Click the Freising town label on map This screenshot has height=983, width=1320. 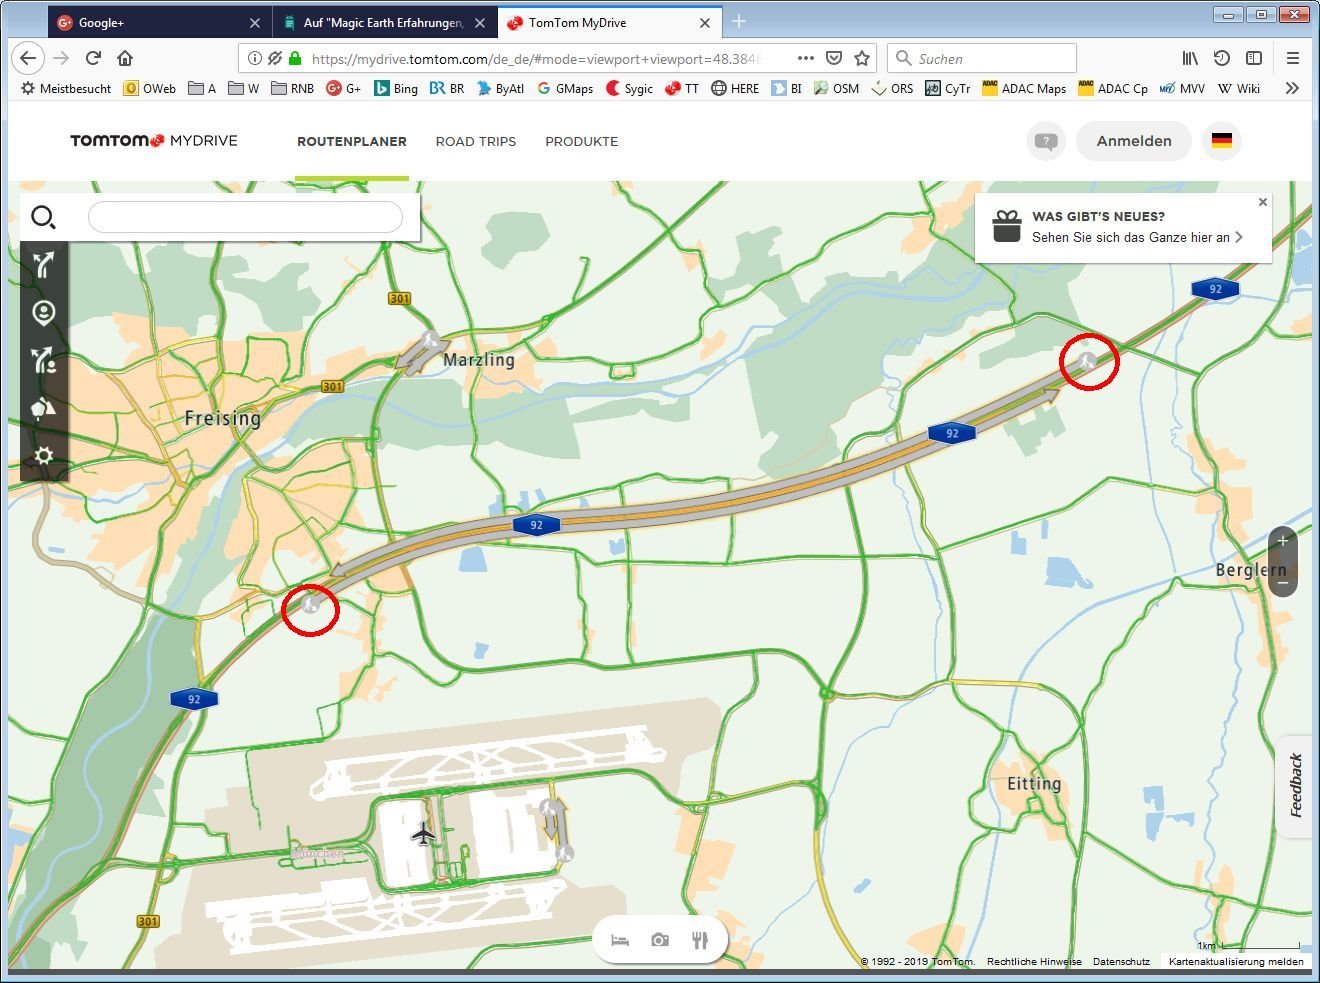tap(223, 418)
